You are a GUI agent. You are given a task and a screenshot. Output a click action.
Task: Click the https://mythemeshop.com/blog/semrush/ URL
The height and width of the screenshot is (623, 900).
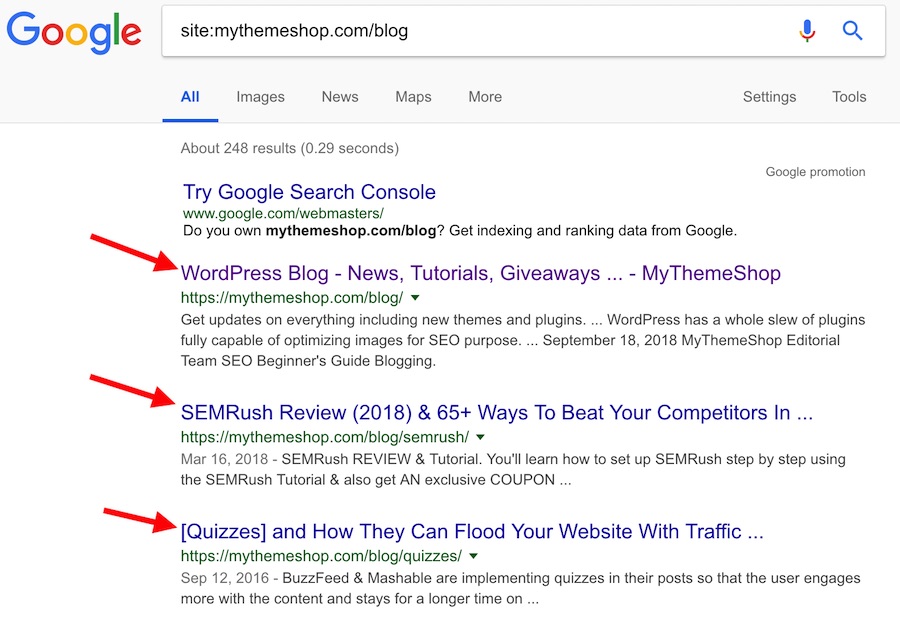point(325,437)
